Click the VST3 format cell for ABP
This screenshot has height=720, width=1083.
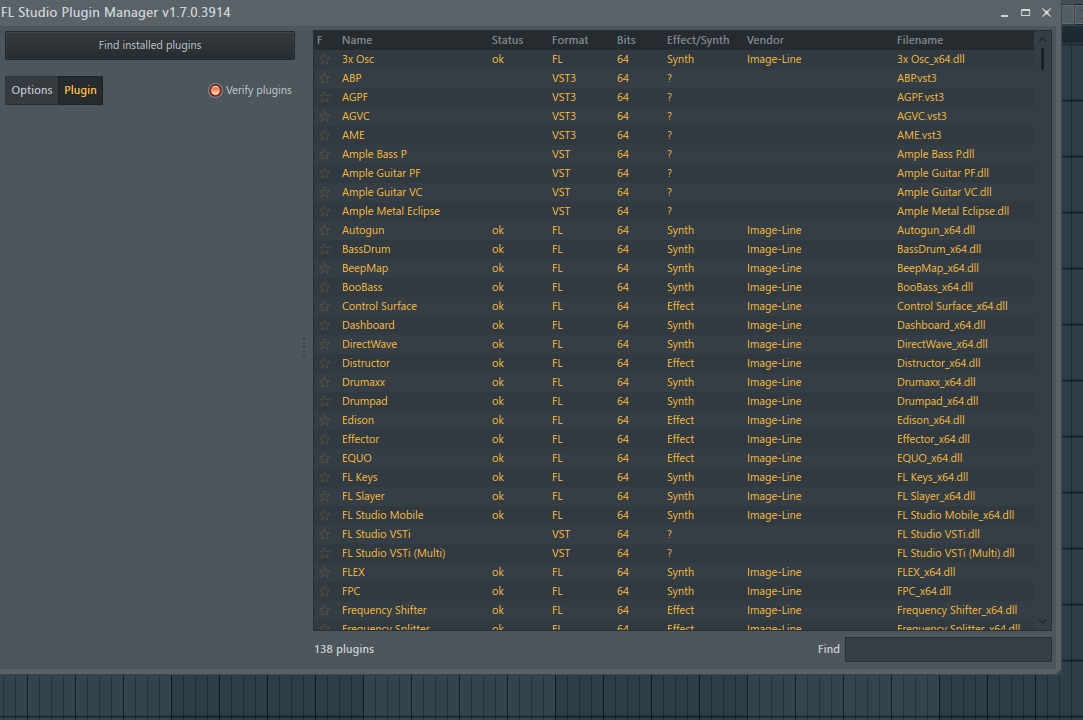564,78
